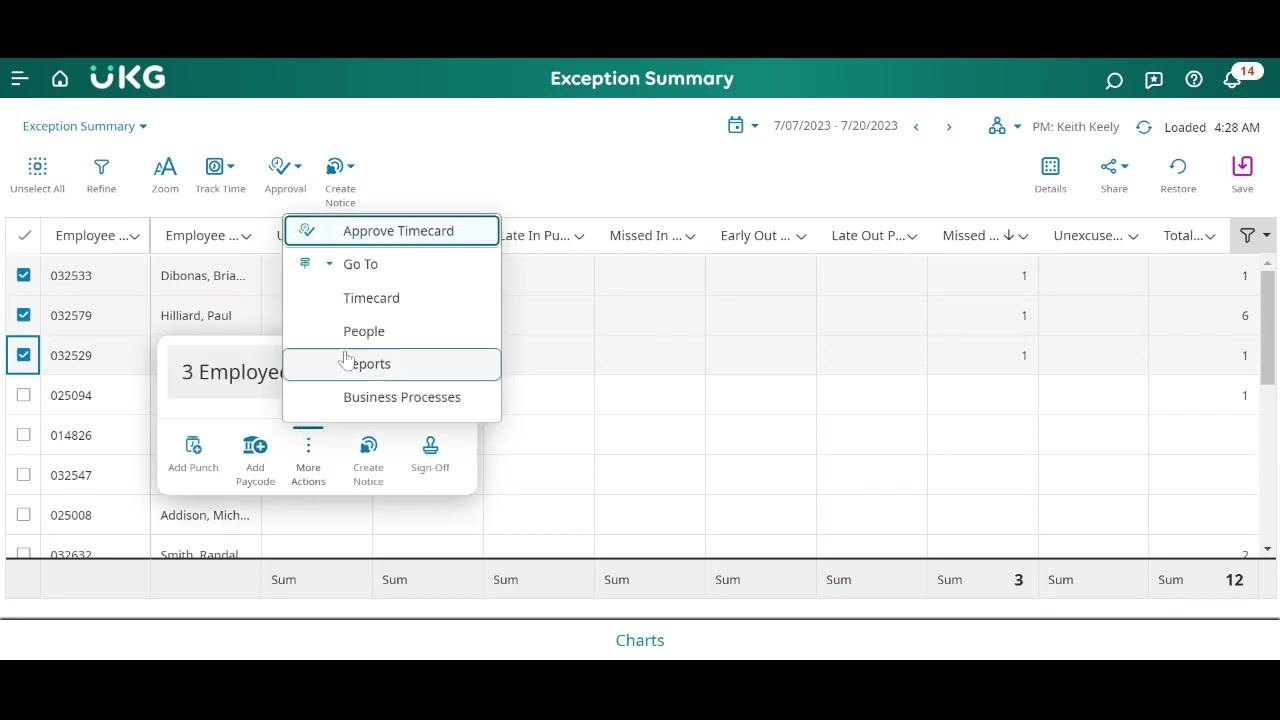Uncheck the row for employee 032533
1280x720 pixels.
24,275
